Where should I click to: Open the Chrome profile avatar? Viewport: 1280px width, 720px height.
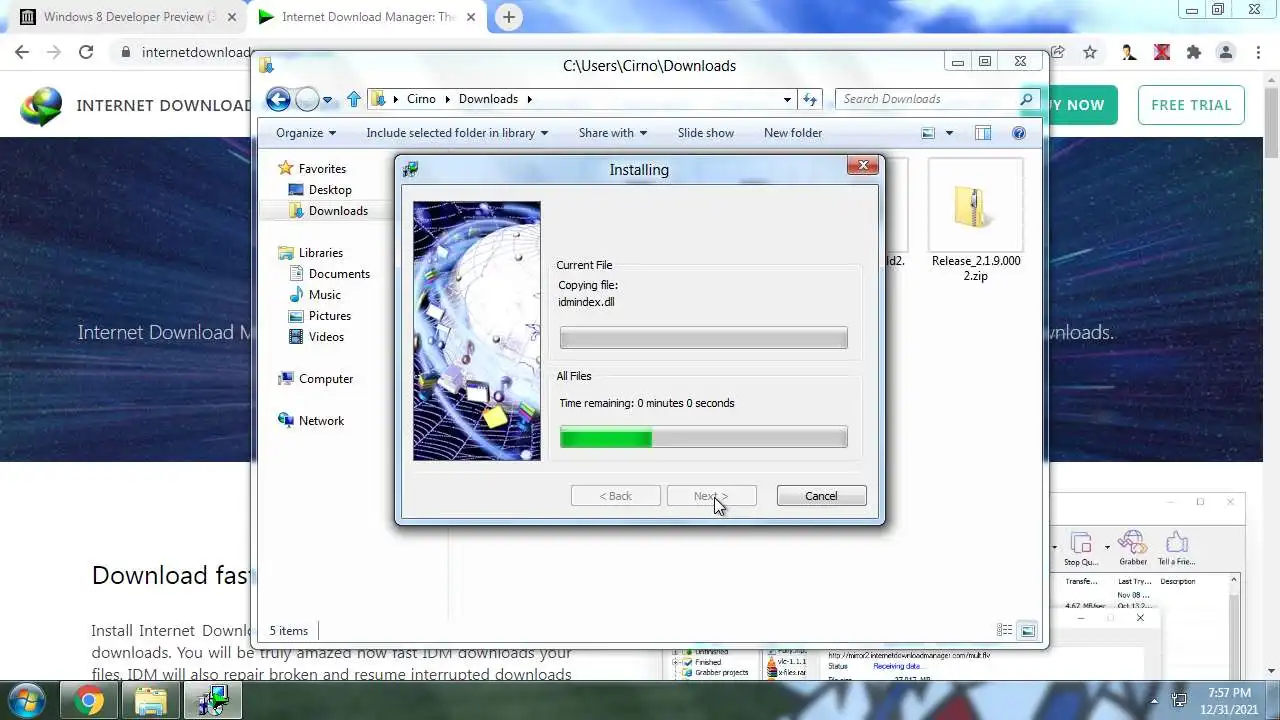pos(1226,52)
